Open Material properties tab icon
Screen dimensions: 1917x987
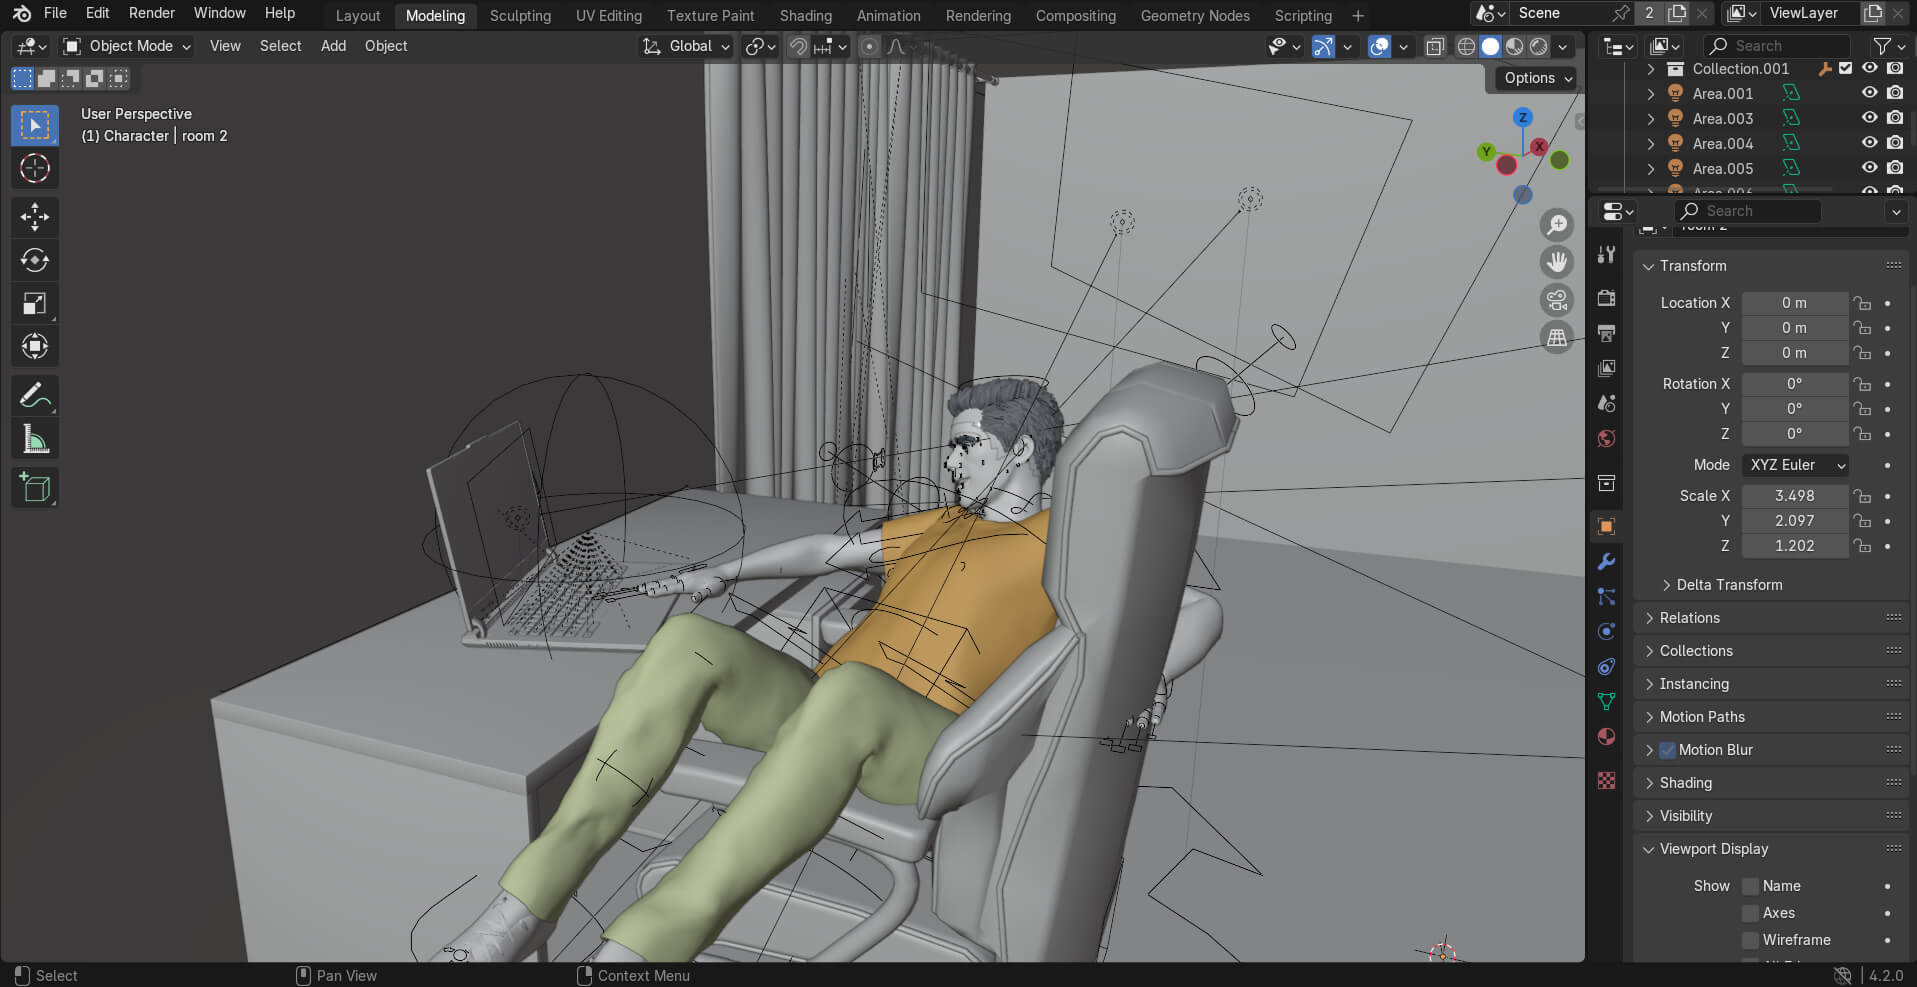pos(1606,737)
